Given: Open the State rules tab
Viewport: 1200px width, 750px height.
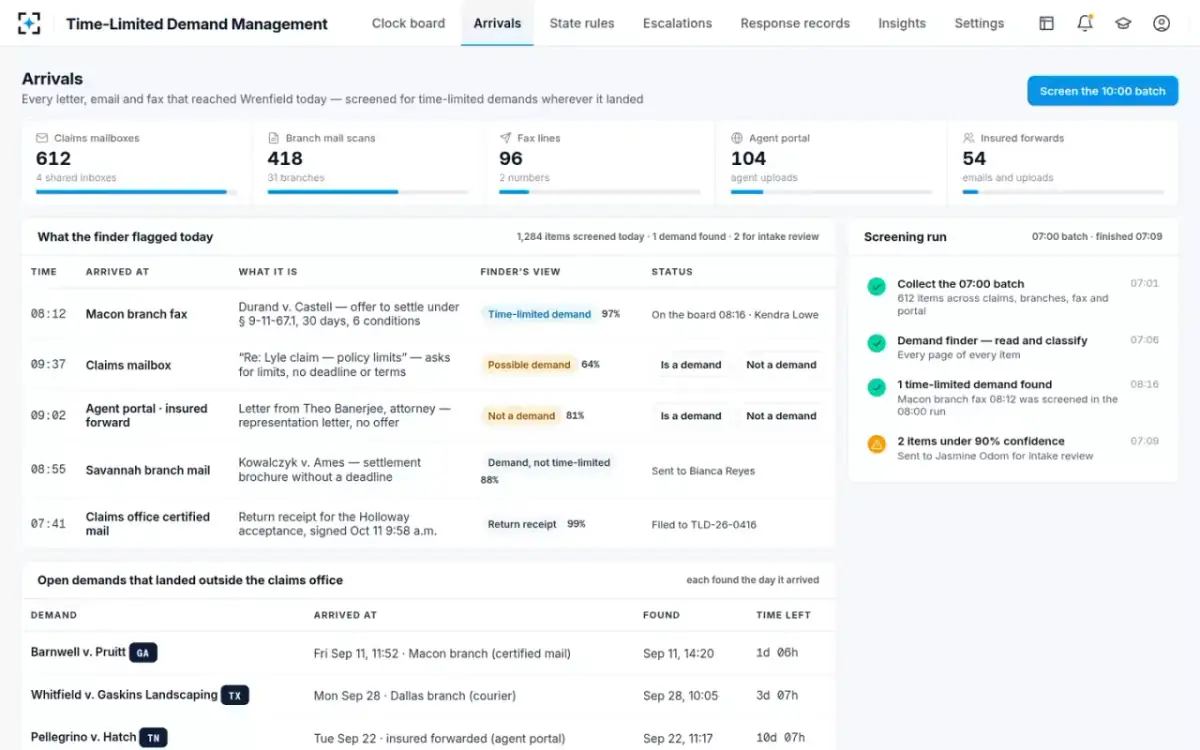Looking at the screenshot, I should [582, 23].
